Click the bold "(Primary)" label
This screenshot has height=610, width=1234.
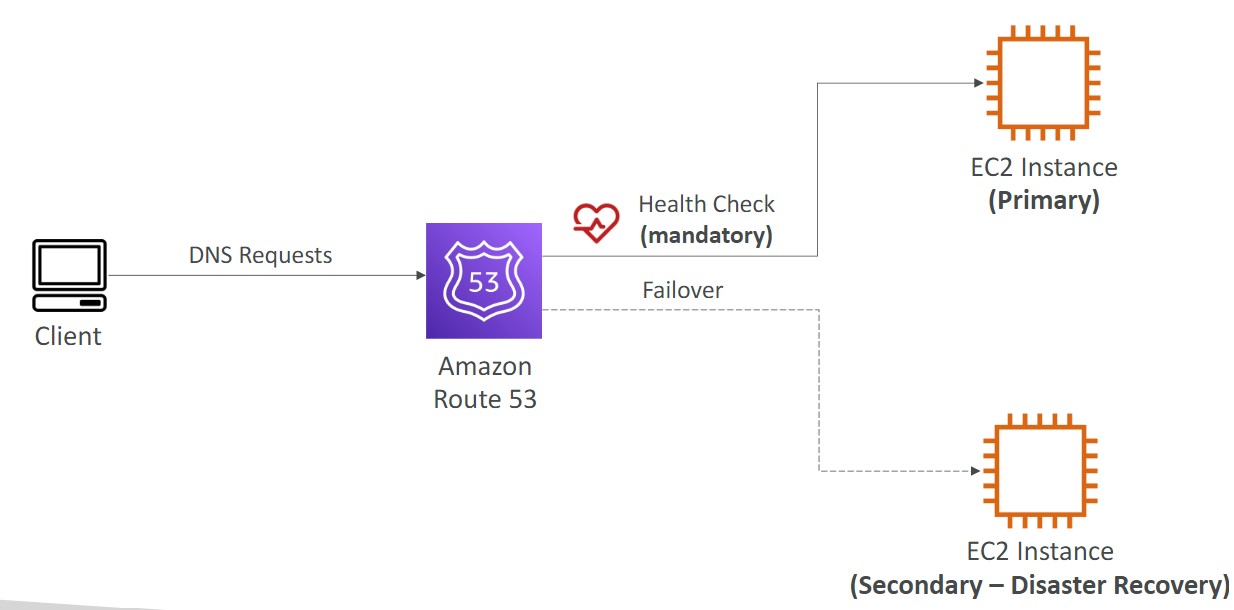[x=1043, y=200]
